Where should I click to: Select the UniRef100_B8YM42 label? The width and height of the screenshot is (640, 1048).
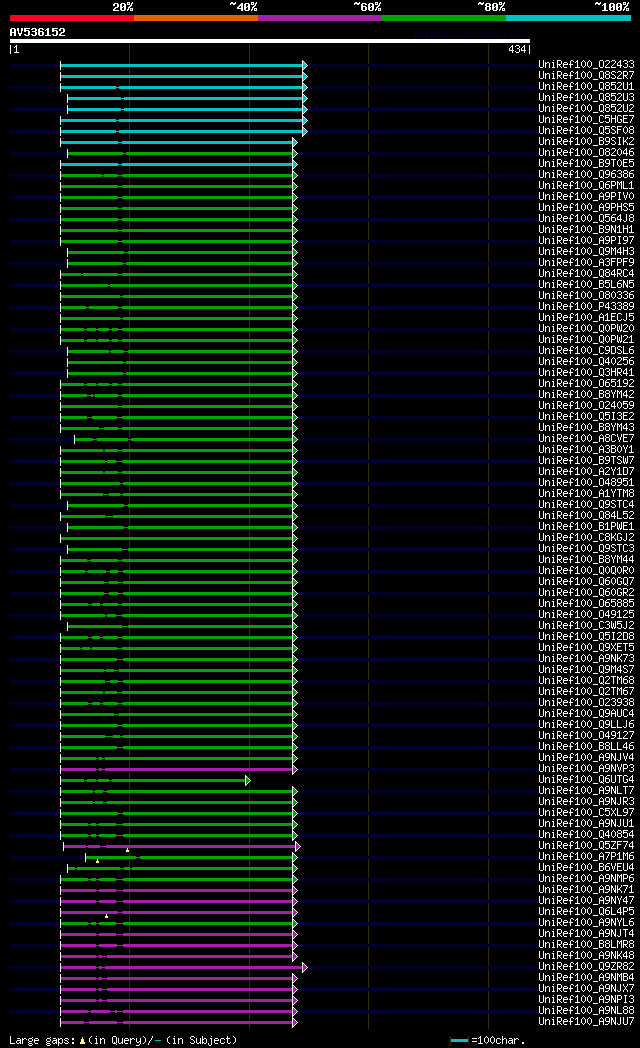(586, 395)
